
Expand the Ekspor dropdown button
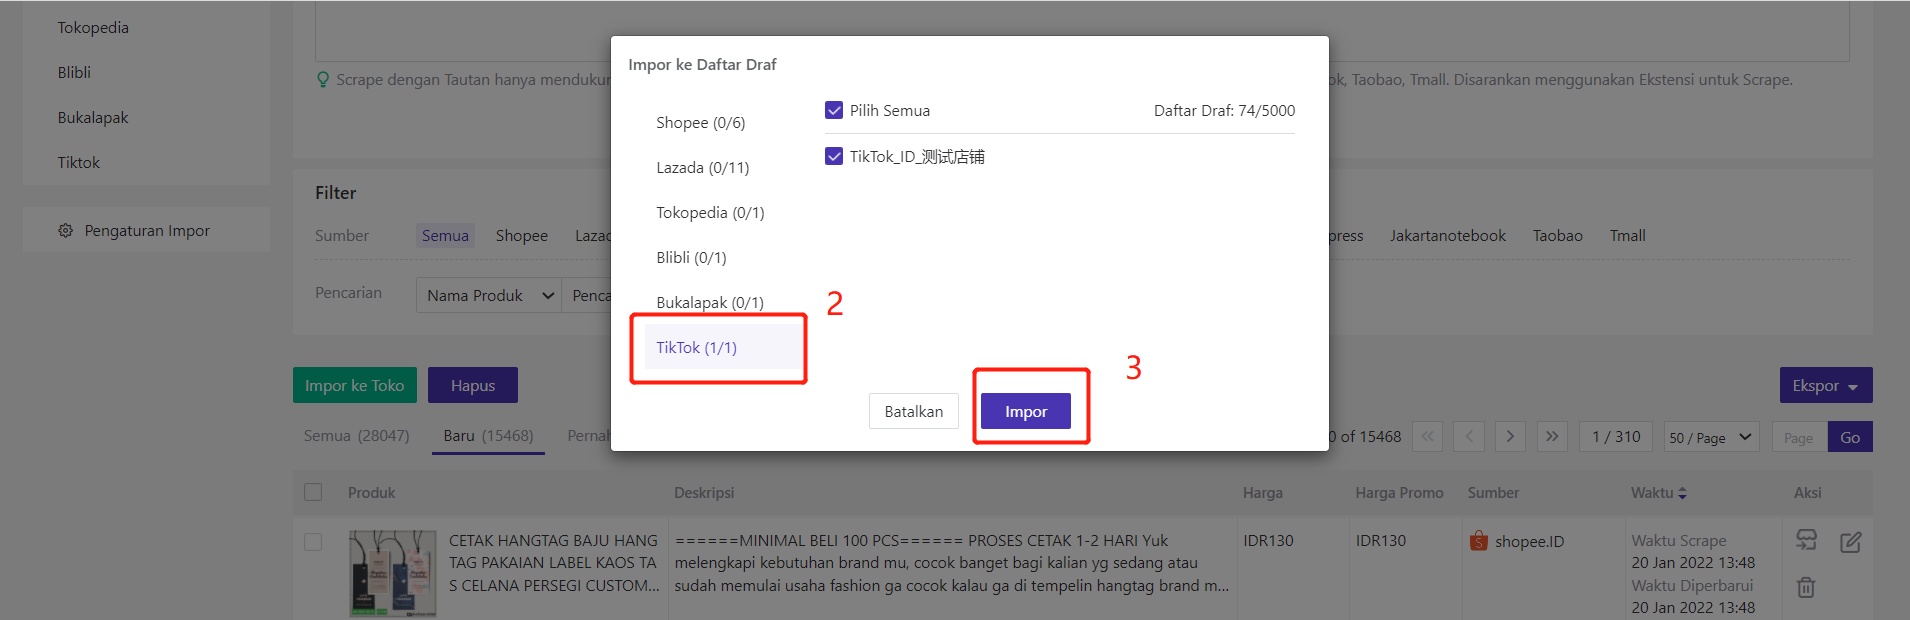[x=1826, y=385]
